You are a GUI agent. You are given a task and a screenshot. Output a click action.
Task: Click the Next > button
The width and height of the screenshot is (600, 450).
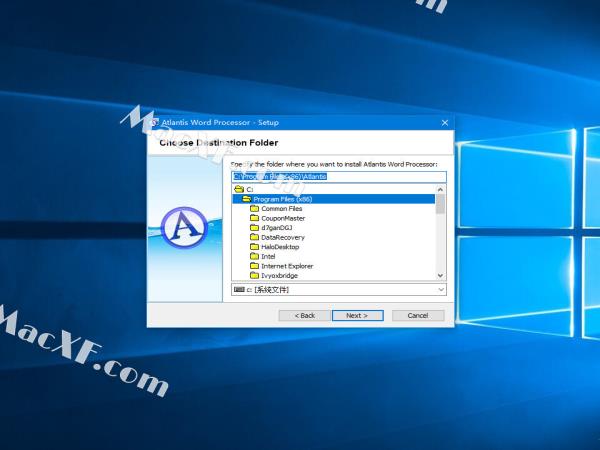click(357, 315)
